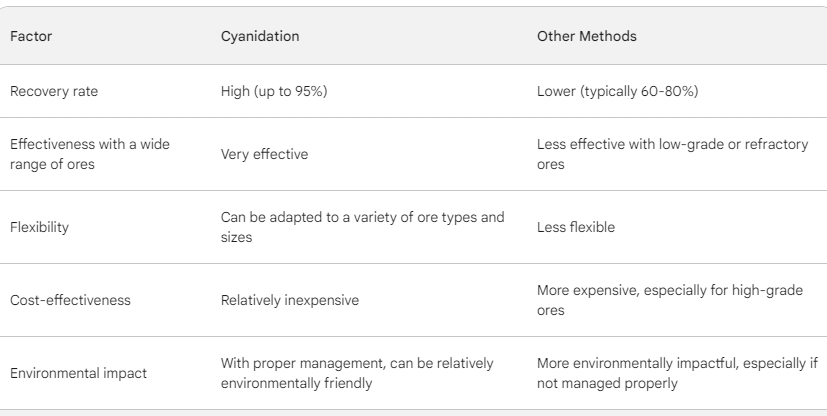Click the Cyanidation column header

pos(260,36)
